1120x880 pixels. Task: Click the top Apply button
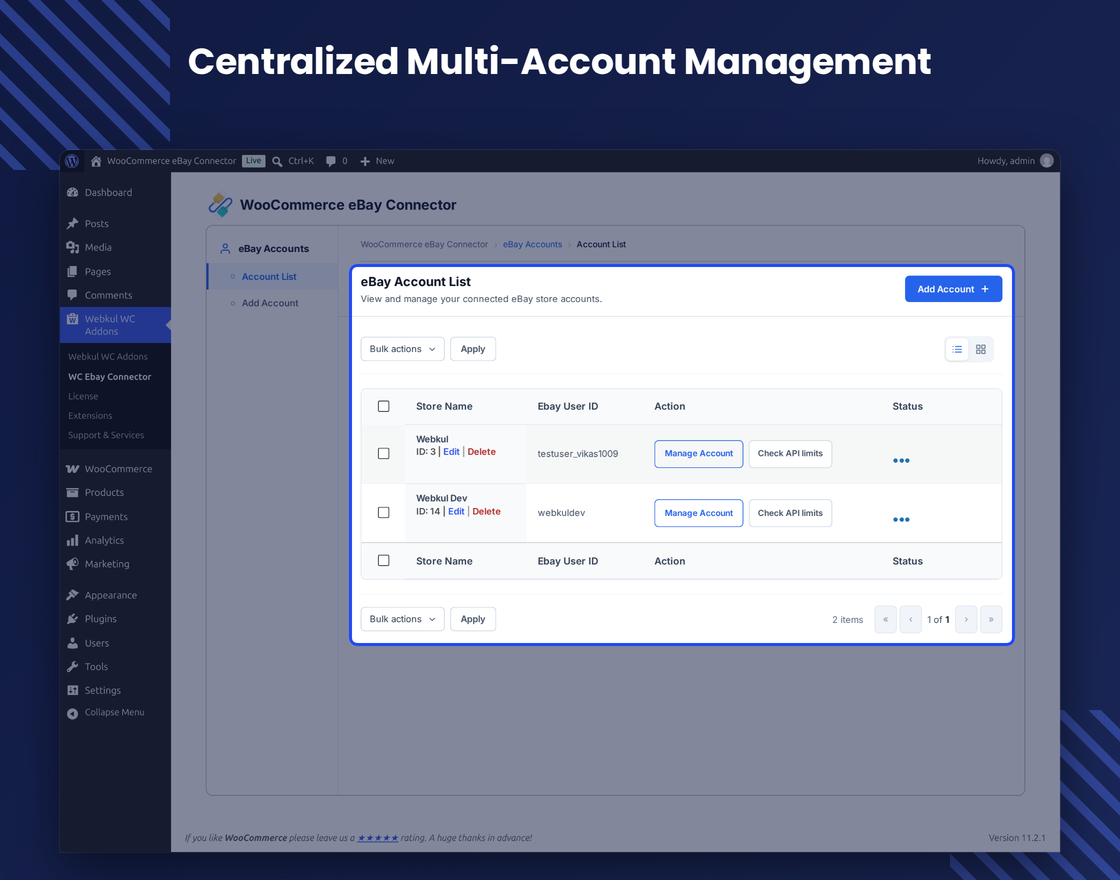[x=473, y=349]
